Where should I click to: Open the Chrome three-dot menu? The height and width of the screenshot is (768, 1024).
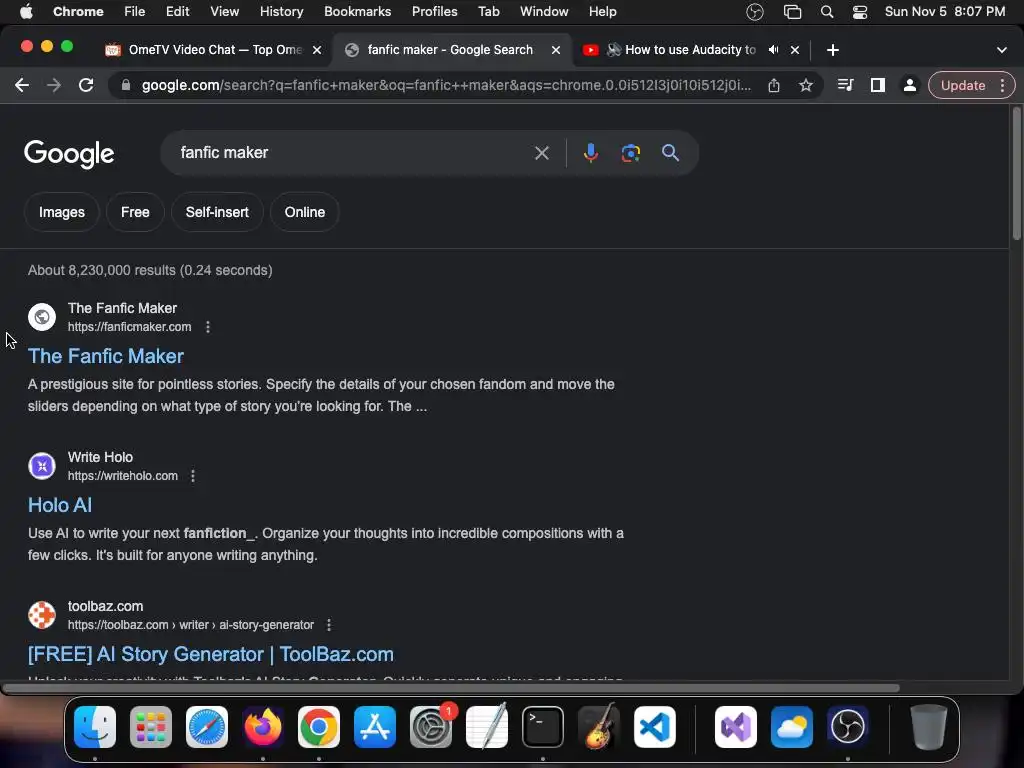click(x=1002, y=86)
